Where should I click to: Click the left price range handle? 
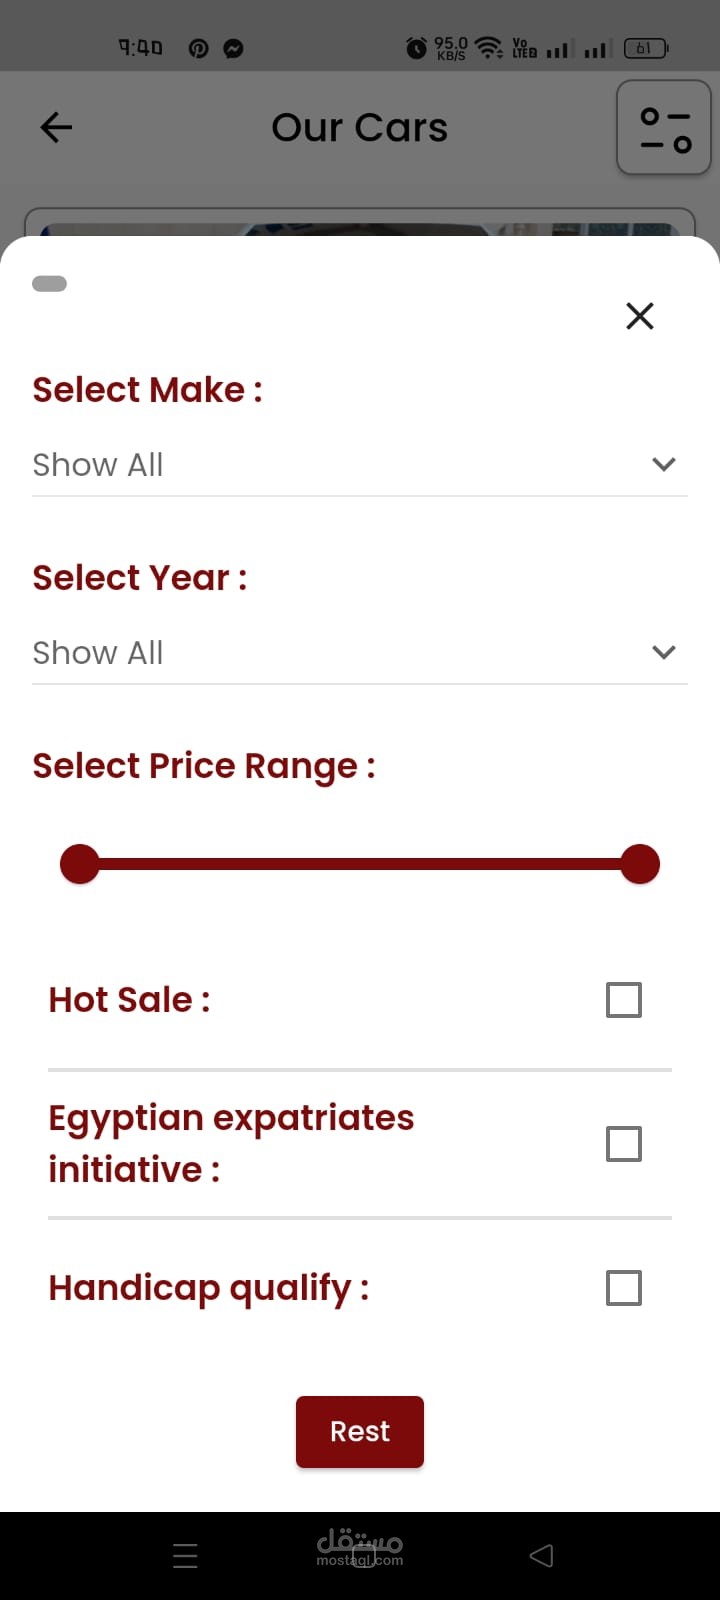coord(80,864)
